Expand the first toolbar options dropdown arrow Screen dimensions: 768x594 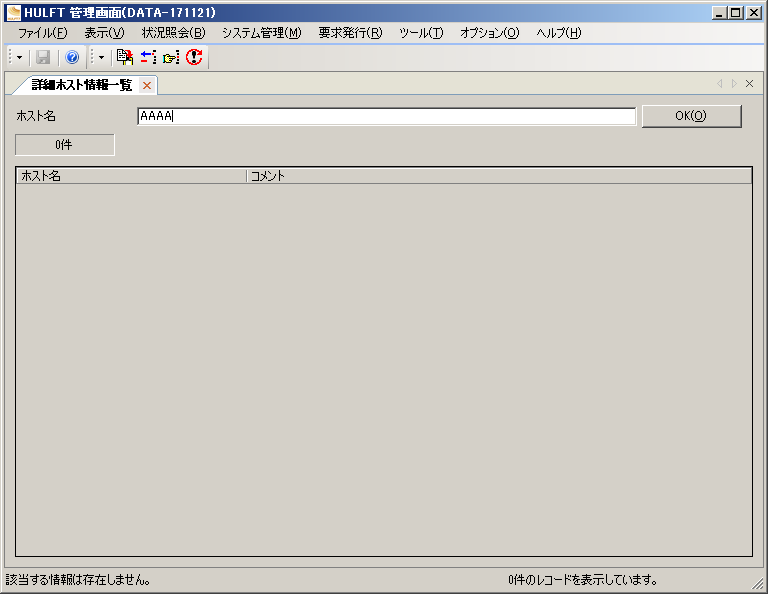(x=19, y=58)
